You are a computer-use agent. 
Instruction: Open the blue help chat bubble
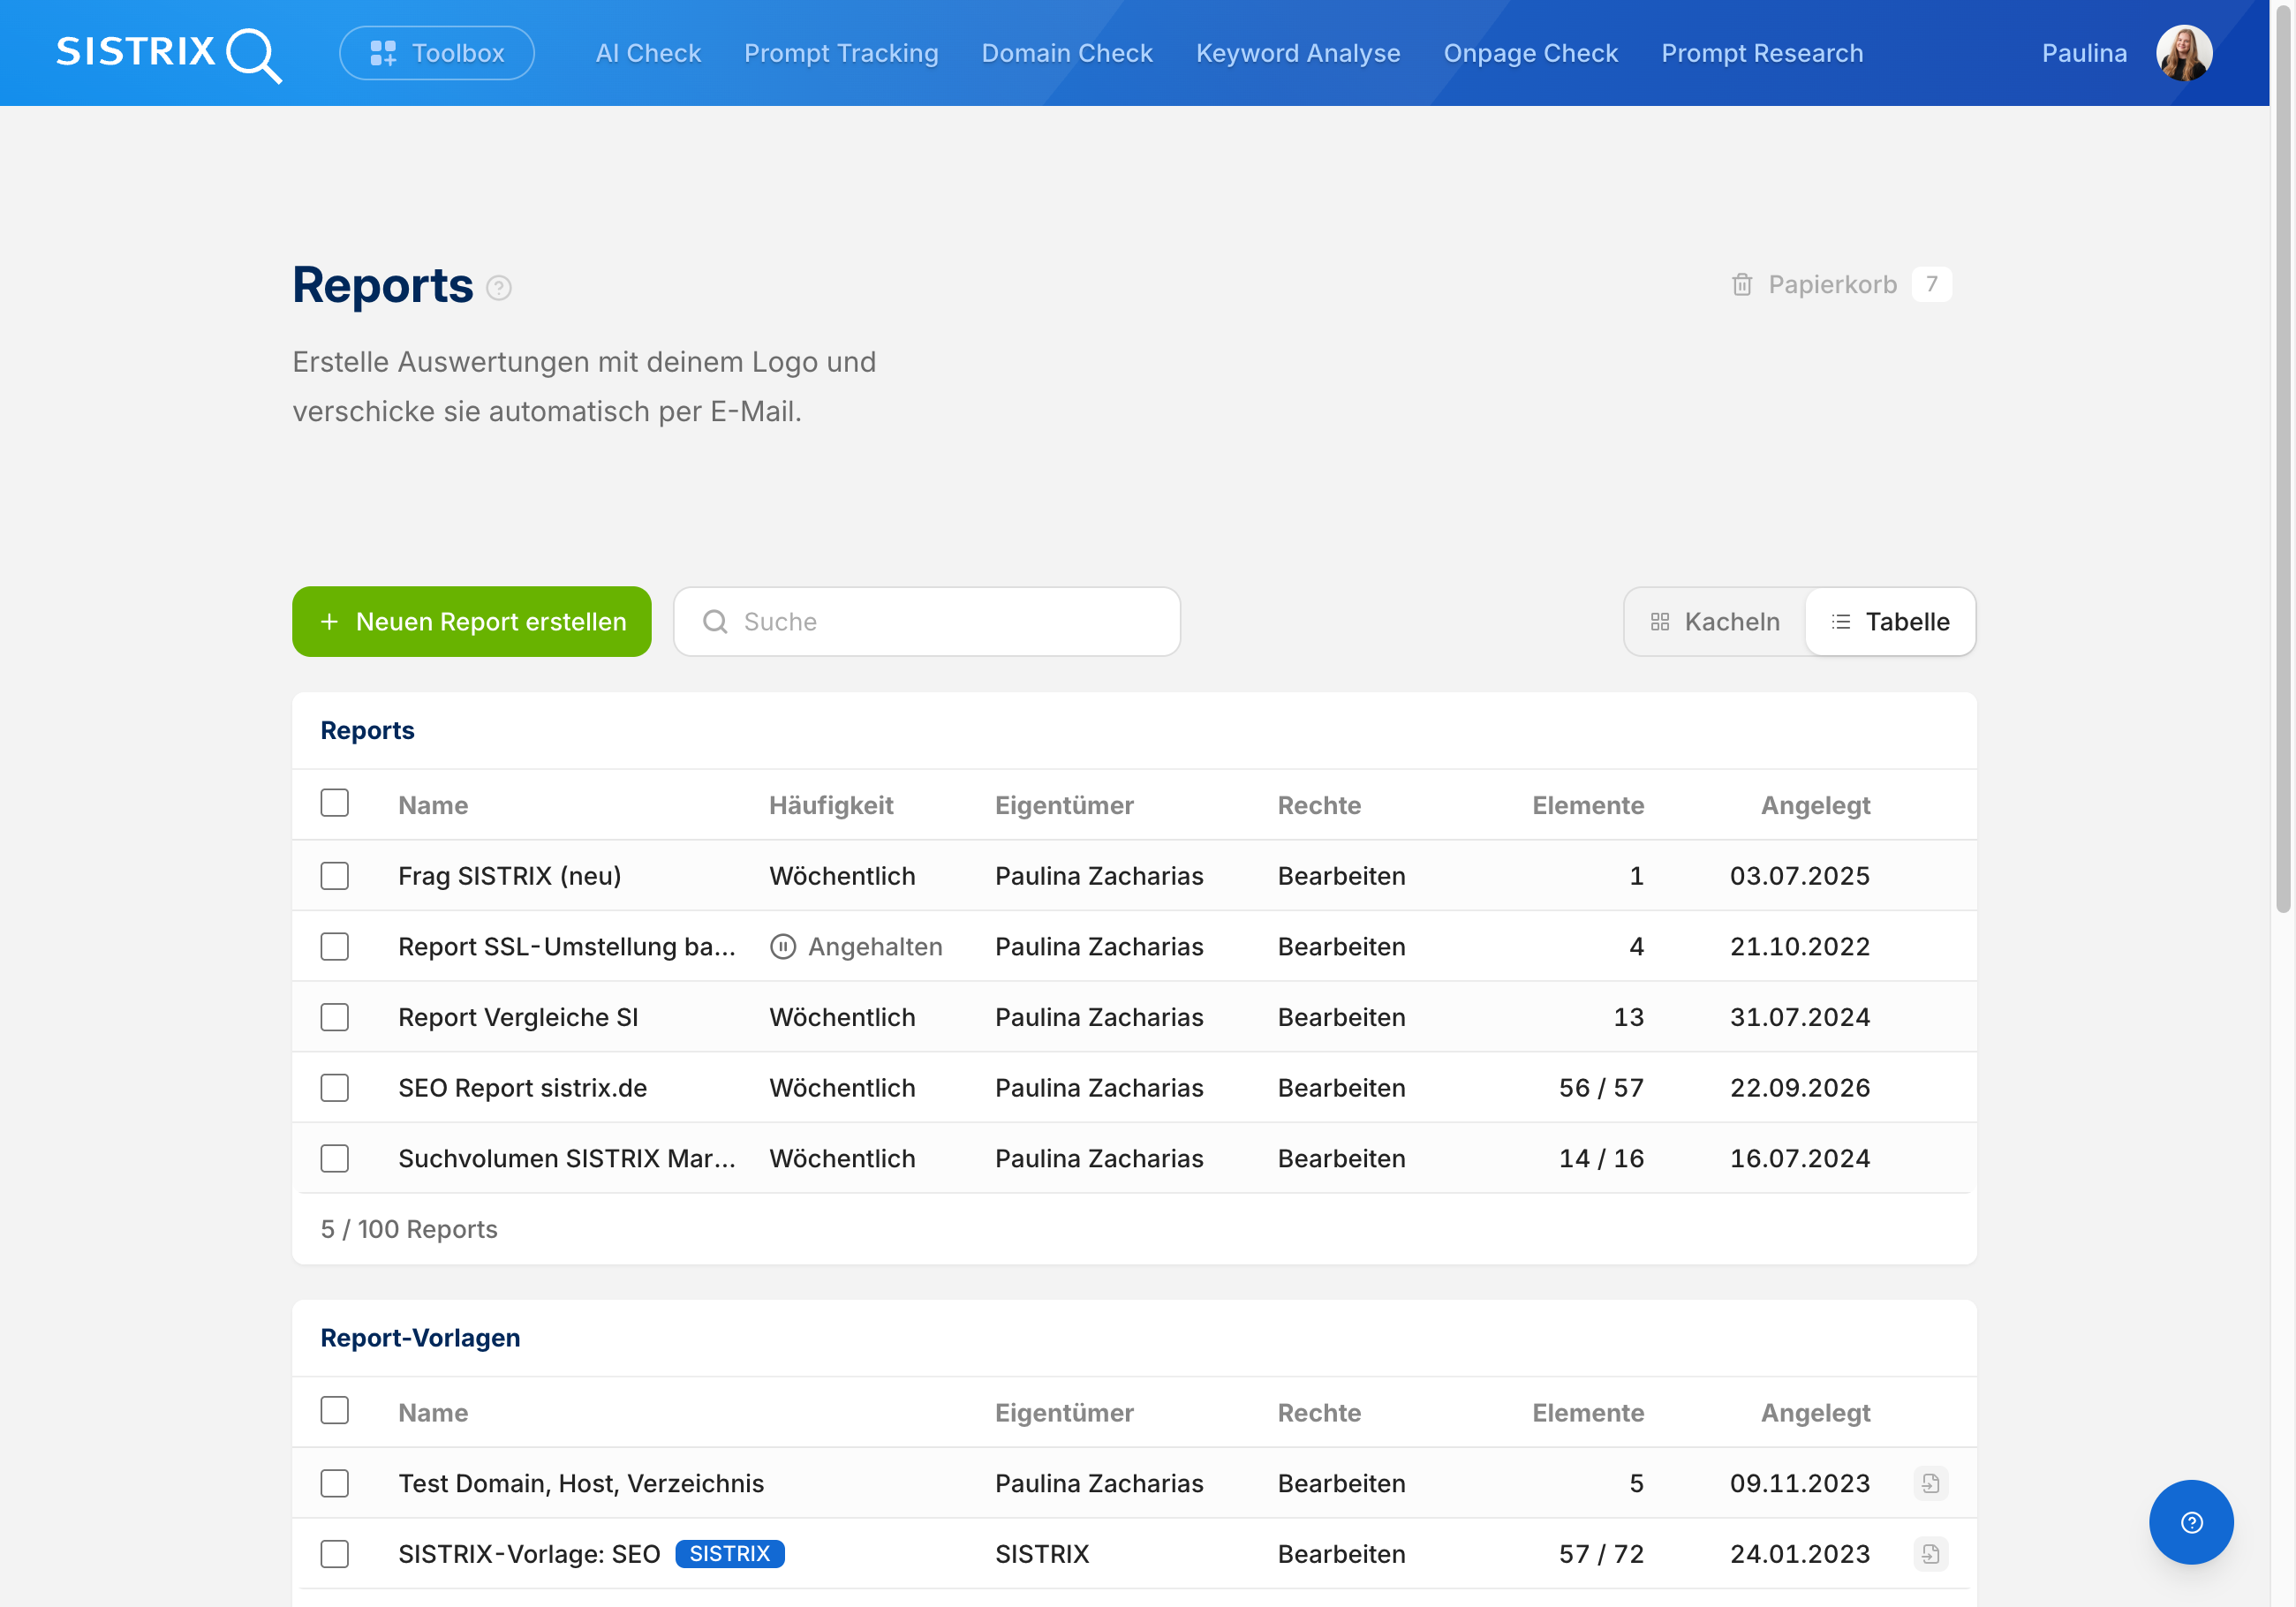2191,1522
